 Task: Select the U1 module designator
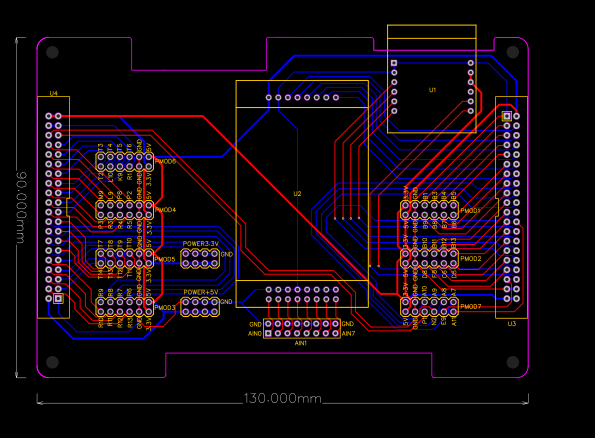tap(432, 90)
